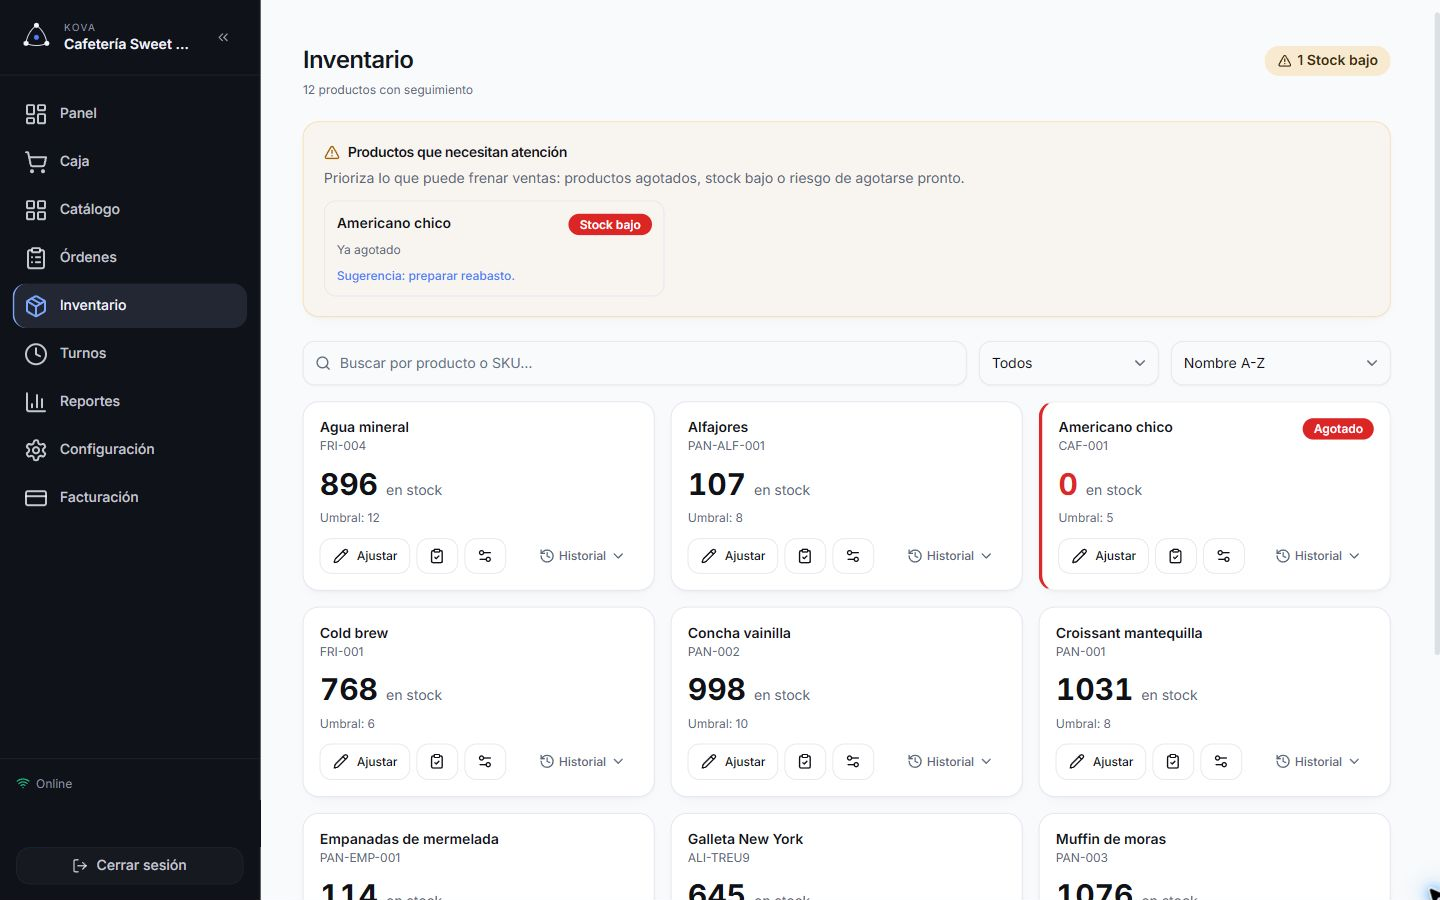Click Ajustar on Americano chico card
1440x900 pixels.
click(1104, 556)
